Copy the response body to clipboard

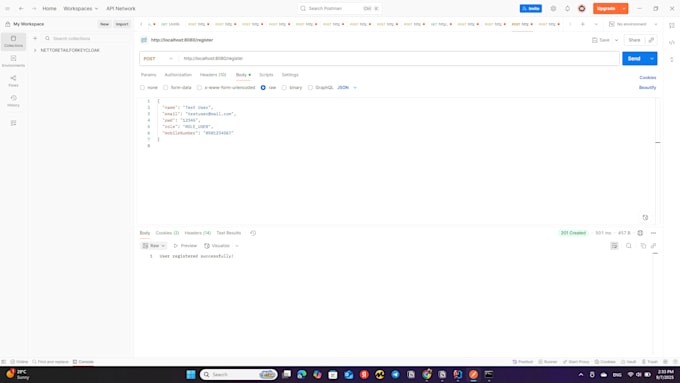click(x=643, y=246)
